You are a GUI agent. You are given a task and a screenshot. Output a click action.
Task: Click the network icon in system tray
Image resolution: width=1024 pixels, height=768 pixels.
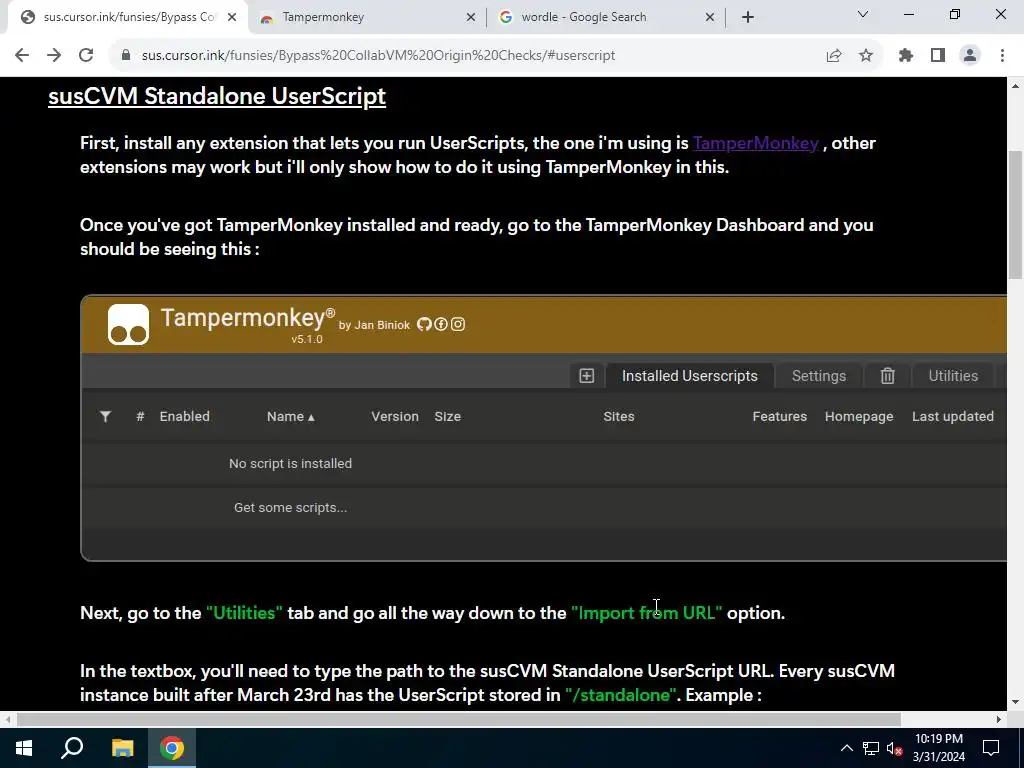click(871, 748)
